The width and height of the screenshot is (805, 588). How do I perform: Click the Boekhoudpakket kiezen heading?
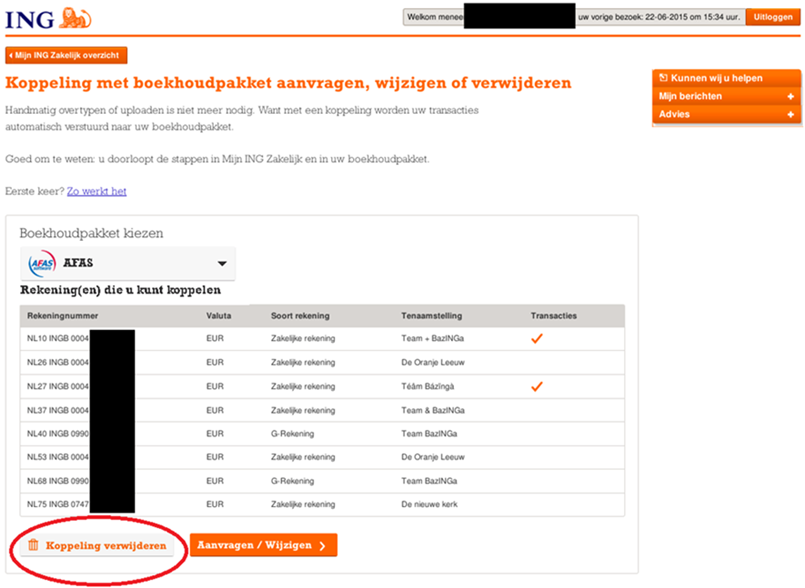[91, 234]
